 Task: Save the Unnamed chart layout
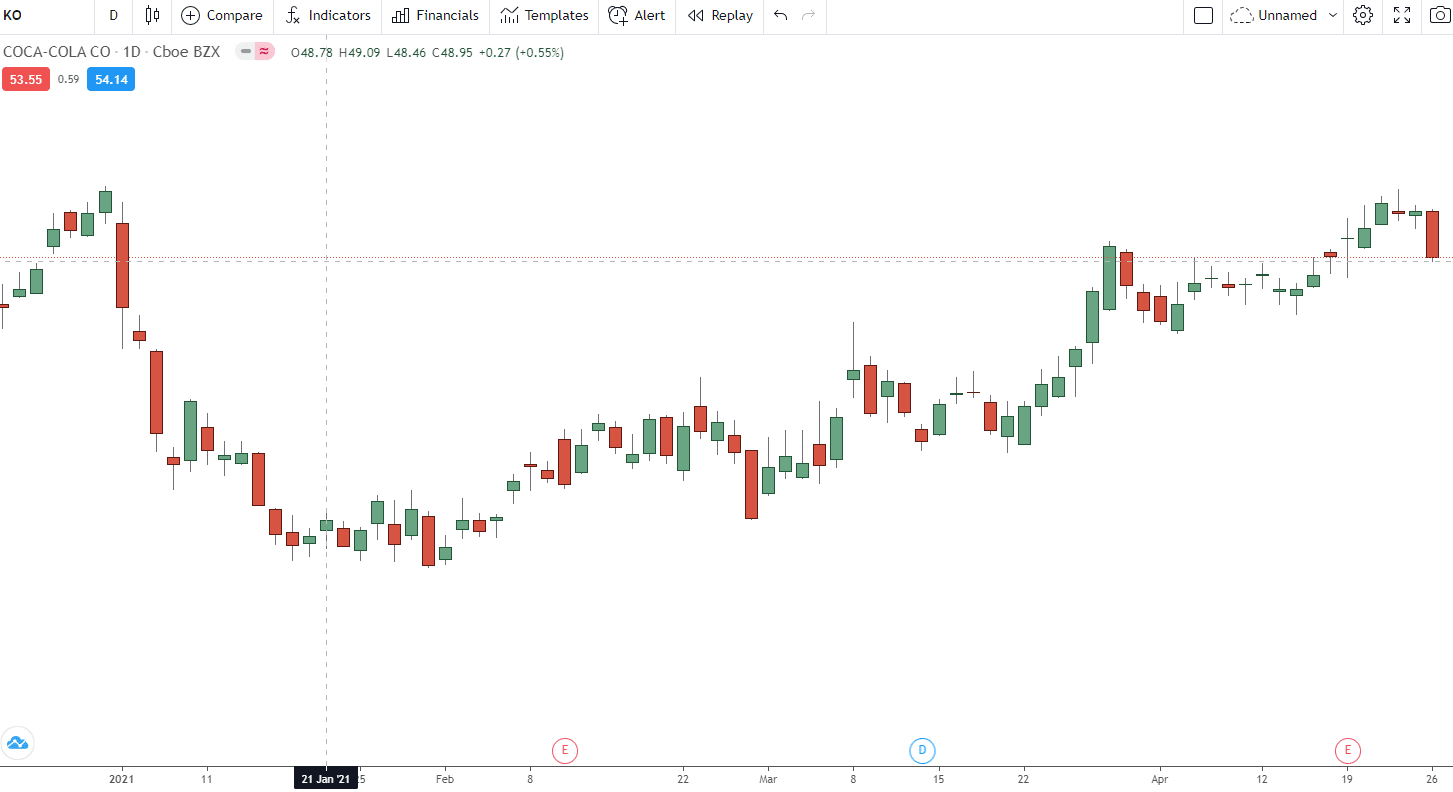click(1275, 15)
